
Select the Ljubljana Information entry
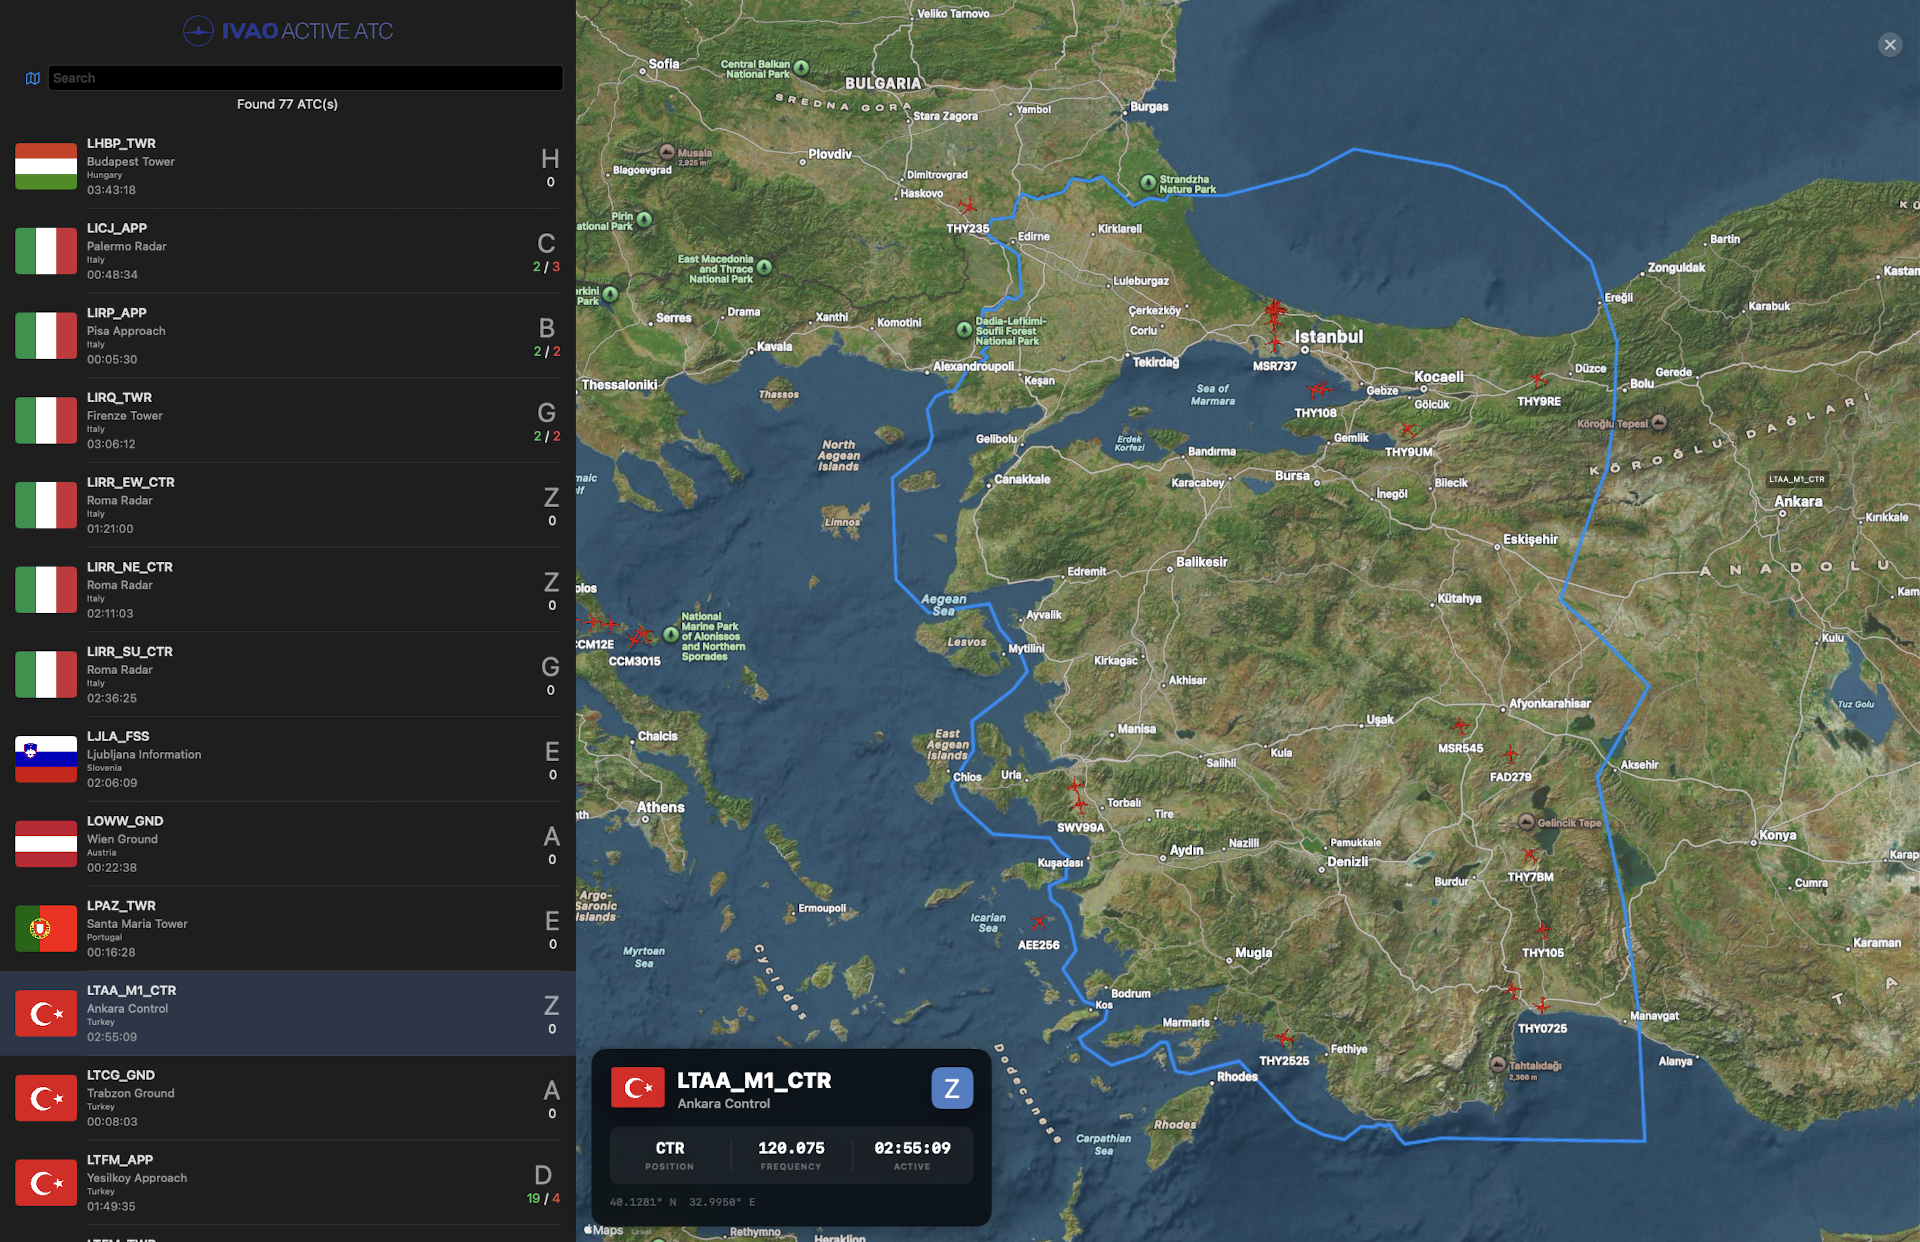(288, 759)
